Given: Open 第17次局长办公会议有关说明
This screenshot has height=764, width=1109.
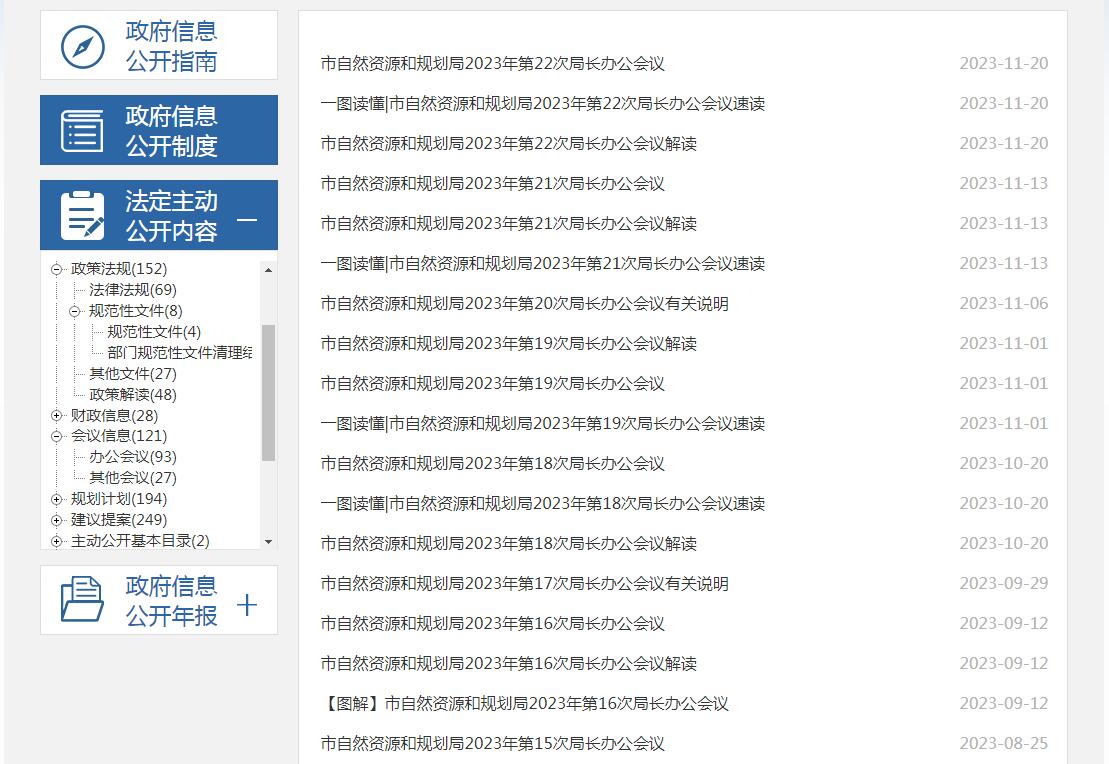Looking at the screenshot, I should 525,583.
